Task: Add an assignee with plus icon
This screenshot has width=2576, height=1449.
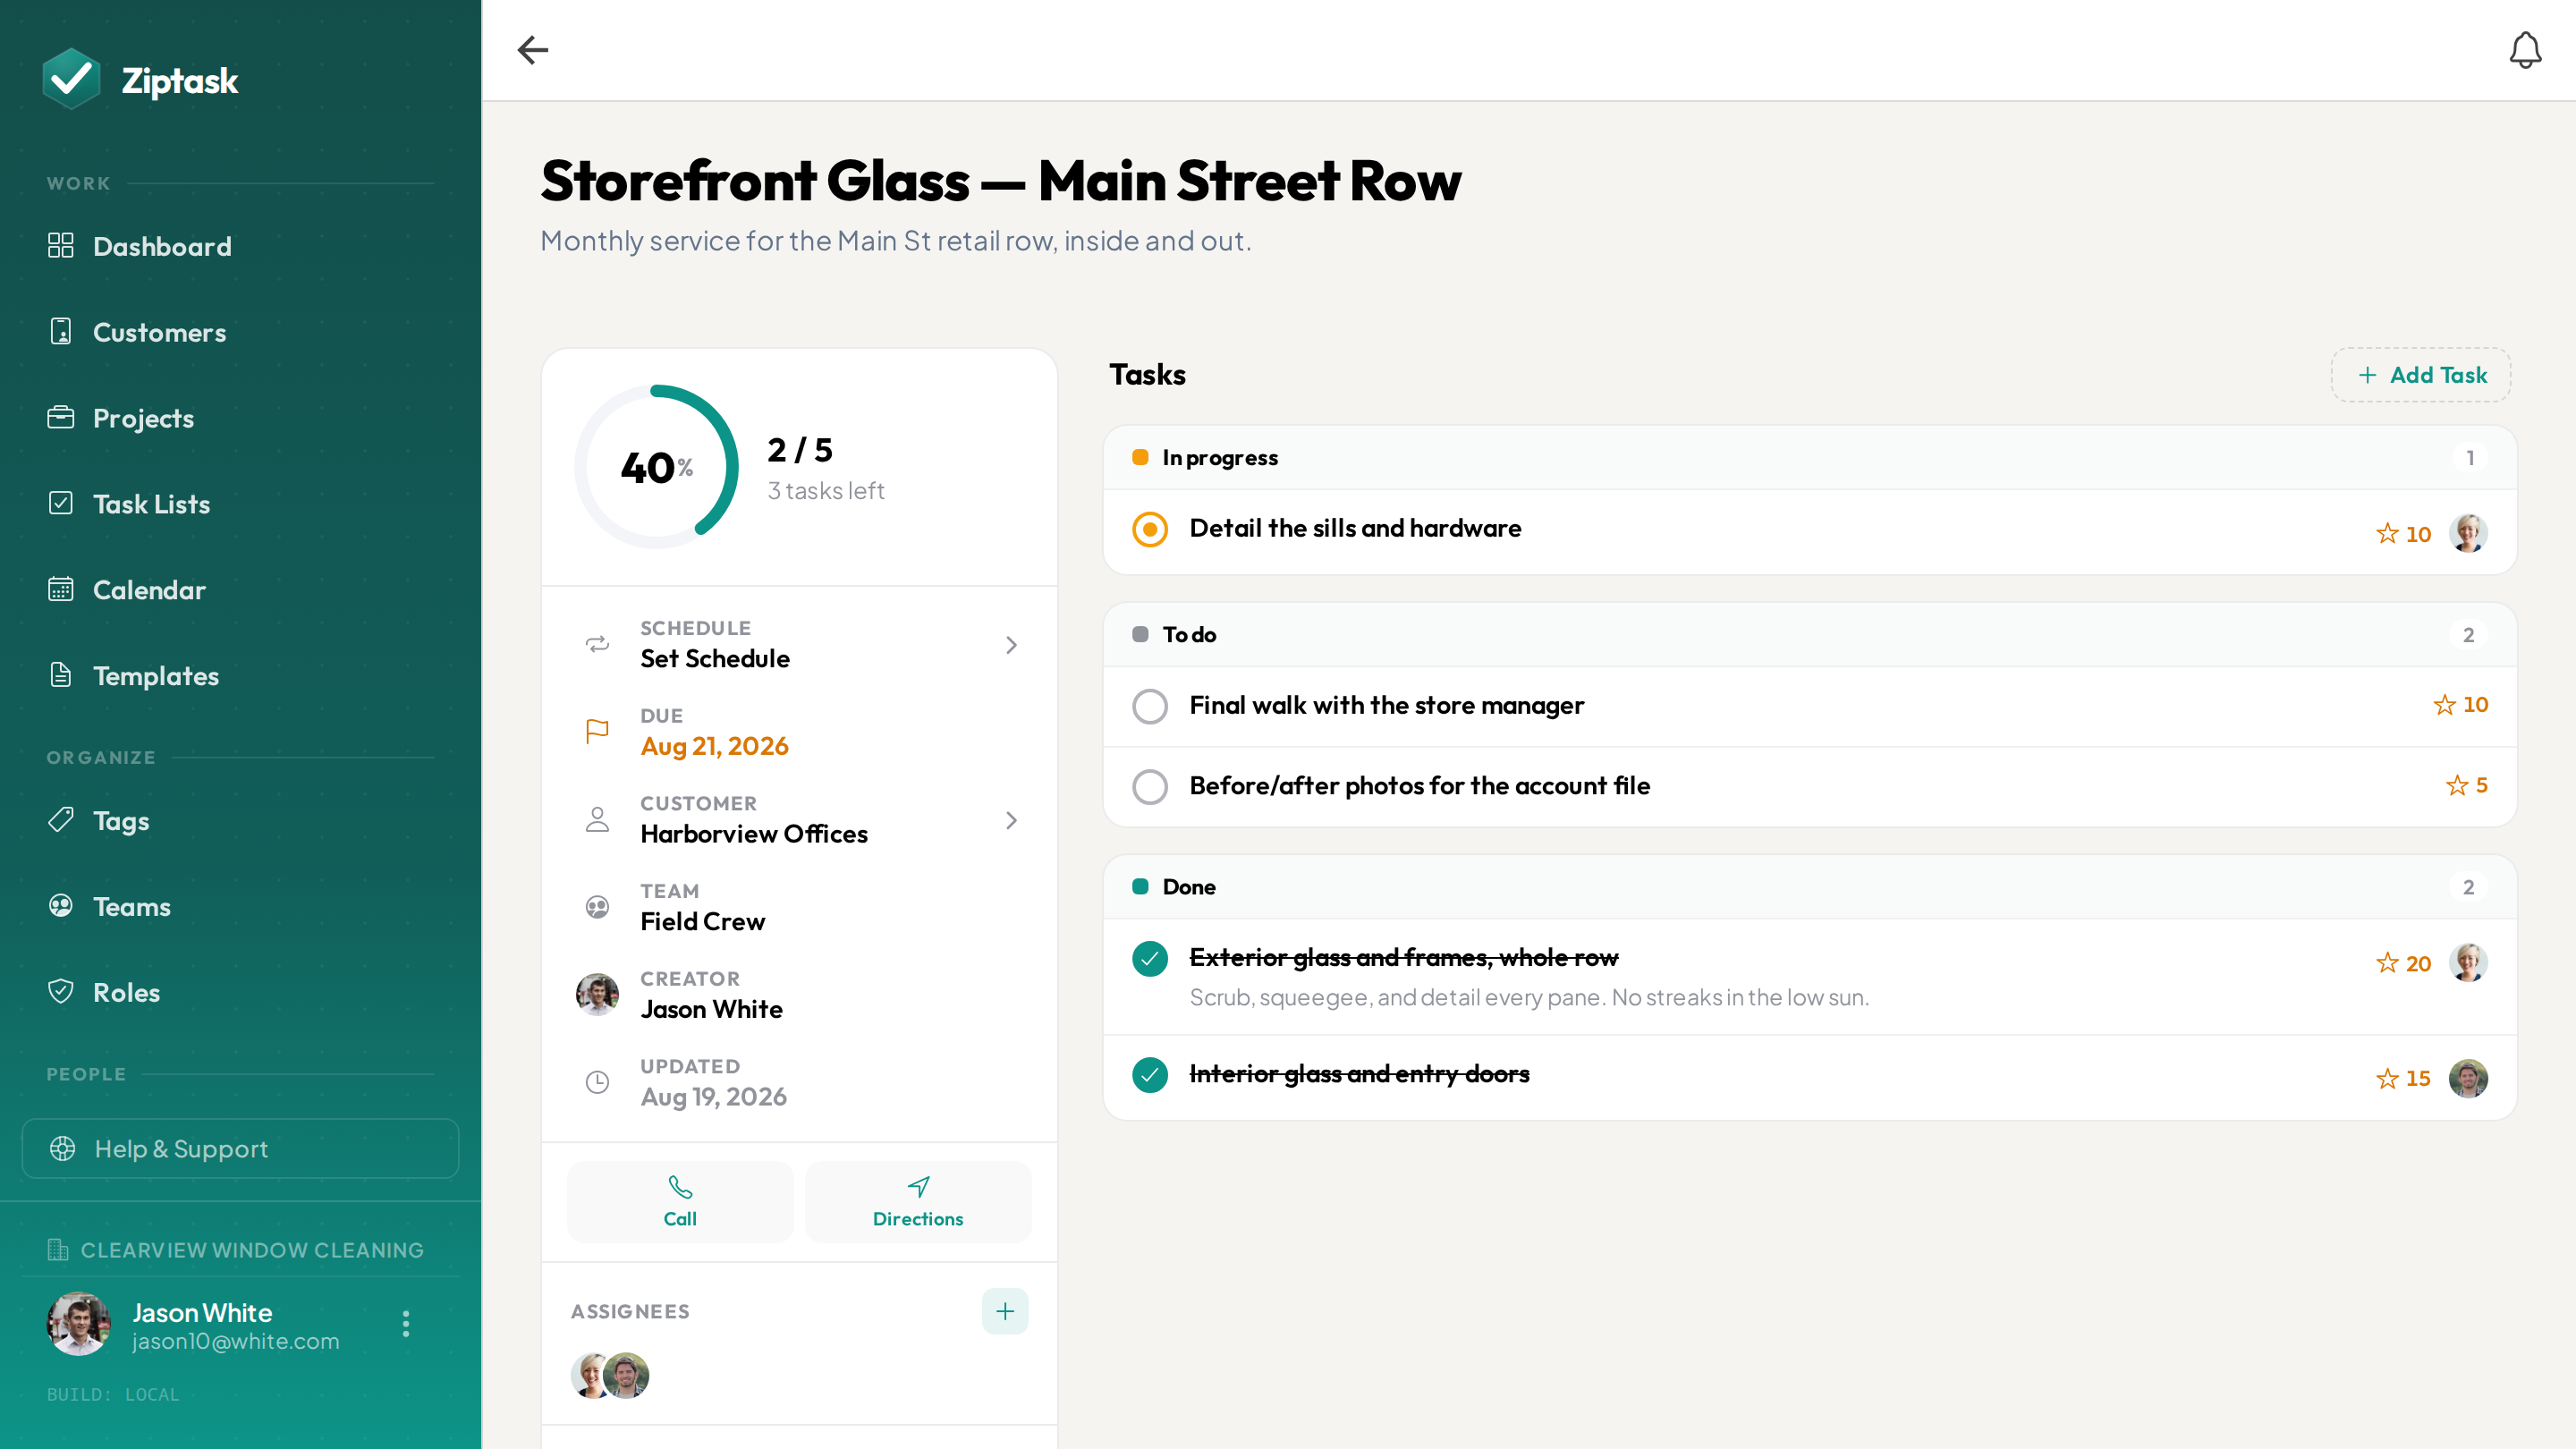Action: coord(1005,1311)
